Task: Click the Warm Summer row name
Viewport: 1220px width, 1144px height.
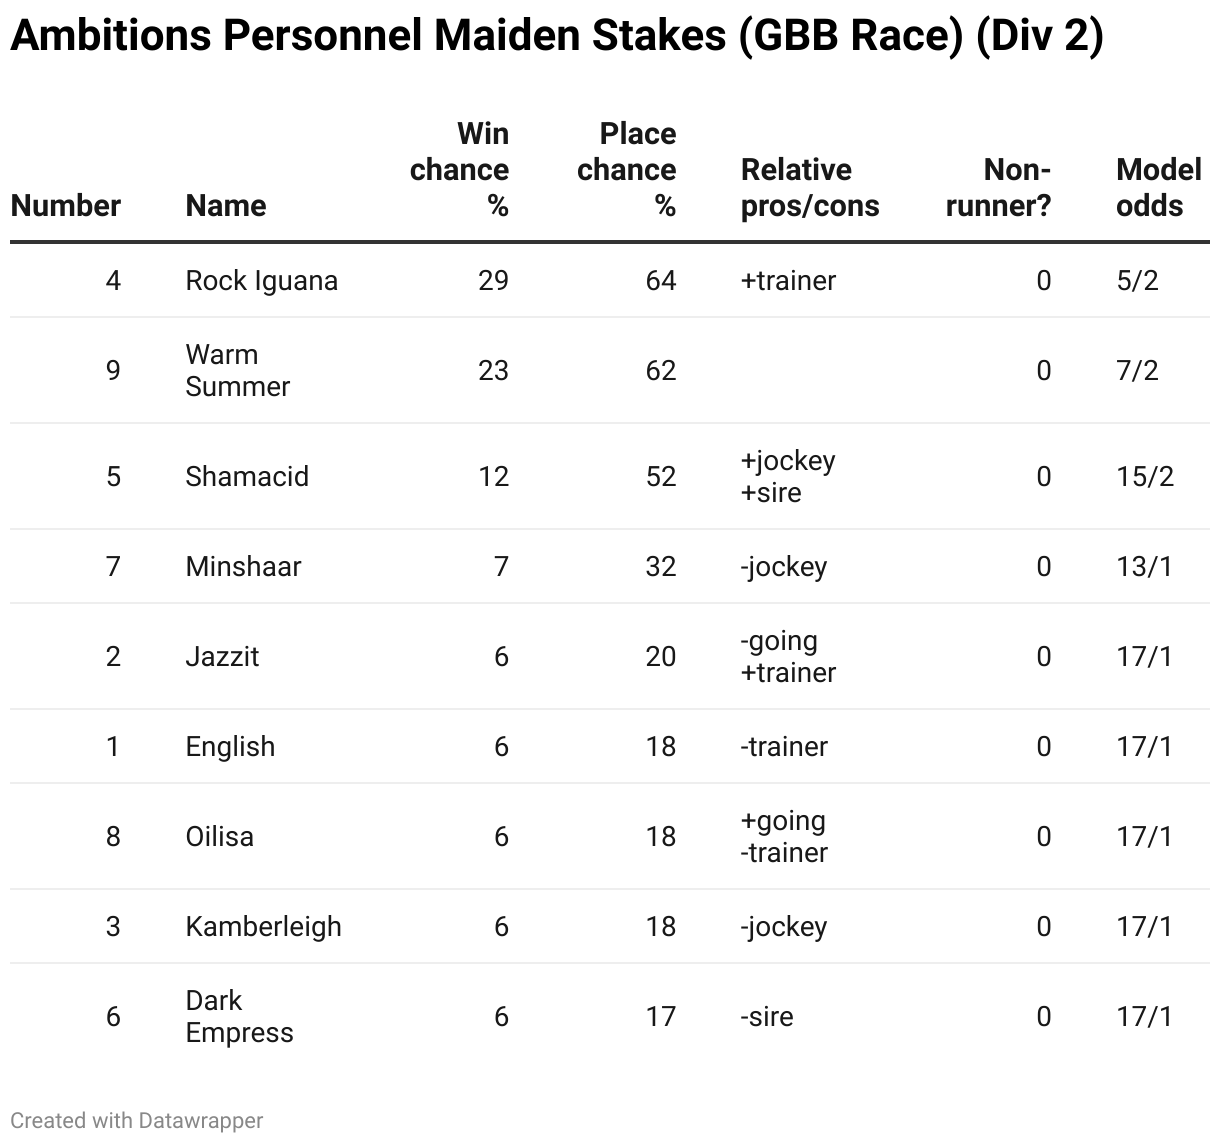Action: [238, 371]
